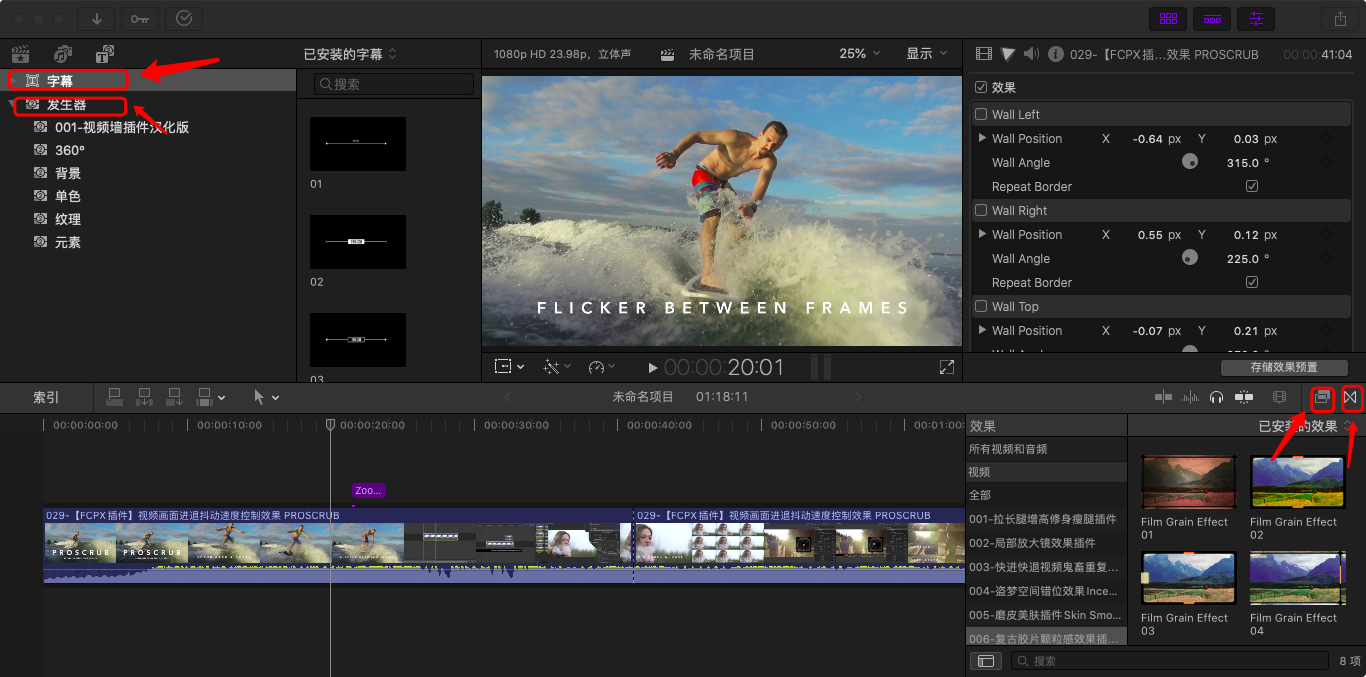Open the info inspector icon
1366x677 pixels.
(1054, 54)
